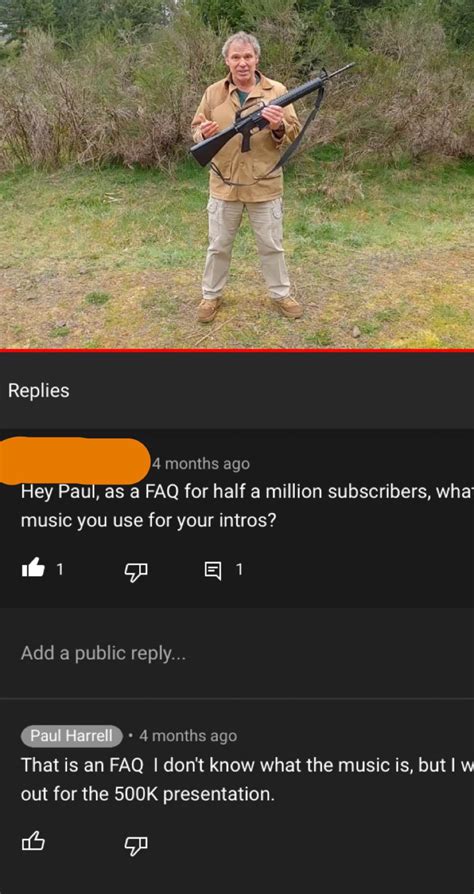Image resolution: width=474 pixels, height=894 pixels.
Task: Open the reply bubble icon on first comment
Action: coord(213,570)
